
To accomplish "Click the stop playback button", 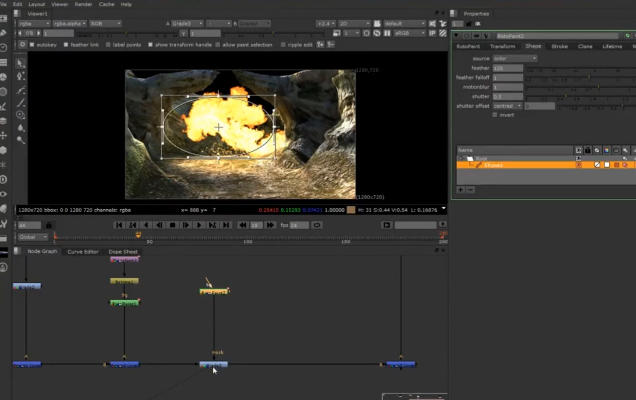I will point(173,225).
